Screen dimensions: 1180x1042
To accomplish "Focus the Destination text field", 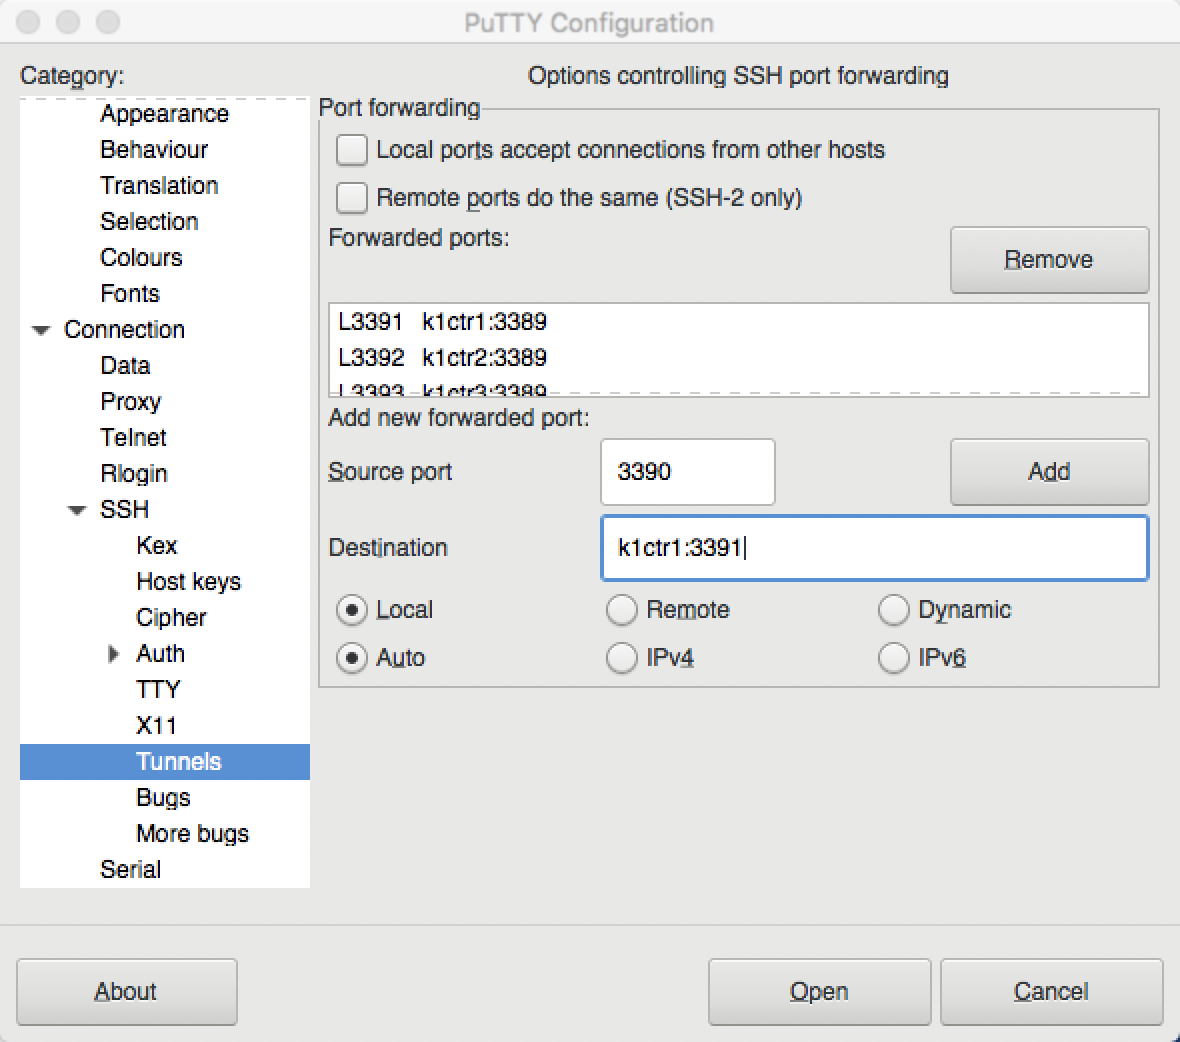I will [x=873, y=548].
